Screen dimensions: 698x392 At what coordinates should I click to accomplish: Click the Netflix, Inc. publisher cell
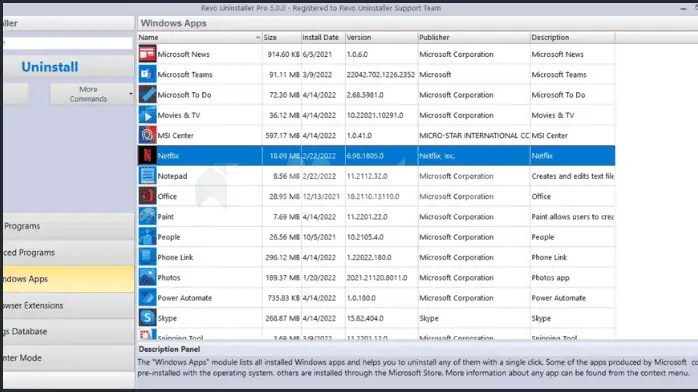coord(474,156)
